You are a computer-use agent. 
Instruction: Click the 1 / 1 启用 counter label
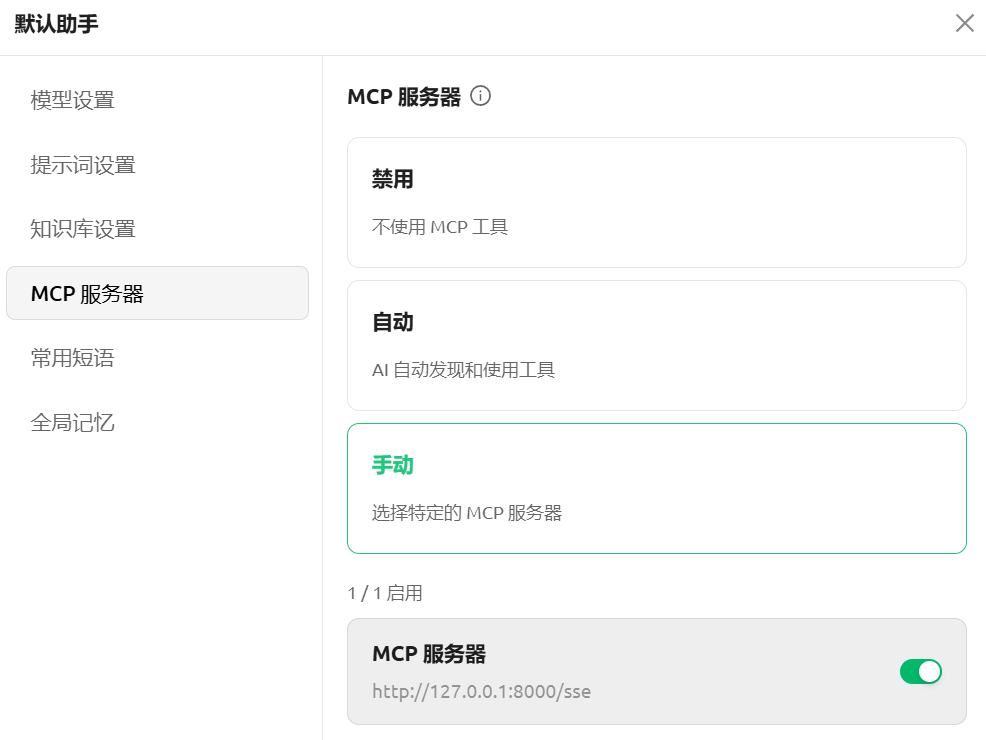(x=385, y=593)
